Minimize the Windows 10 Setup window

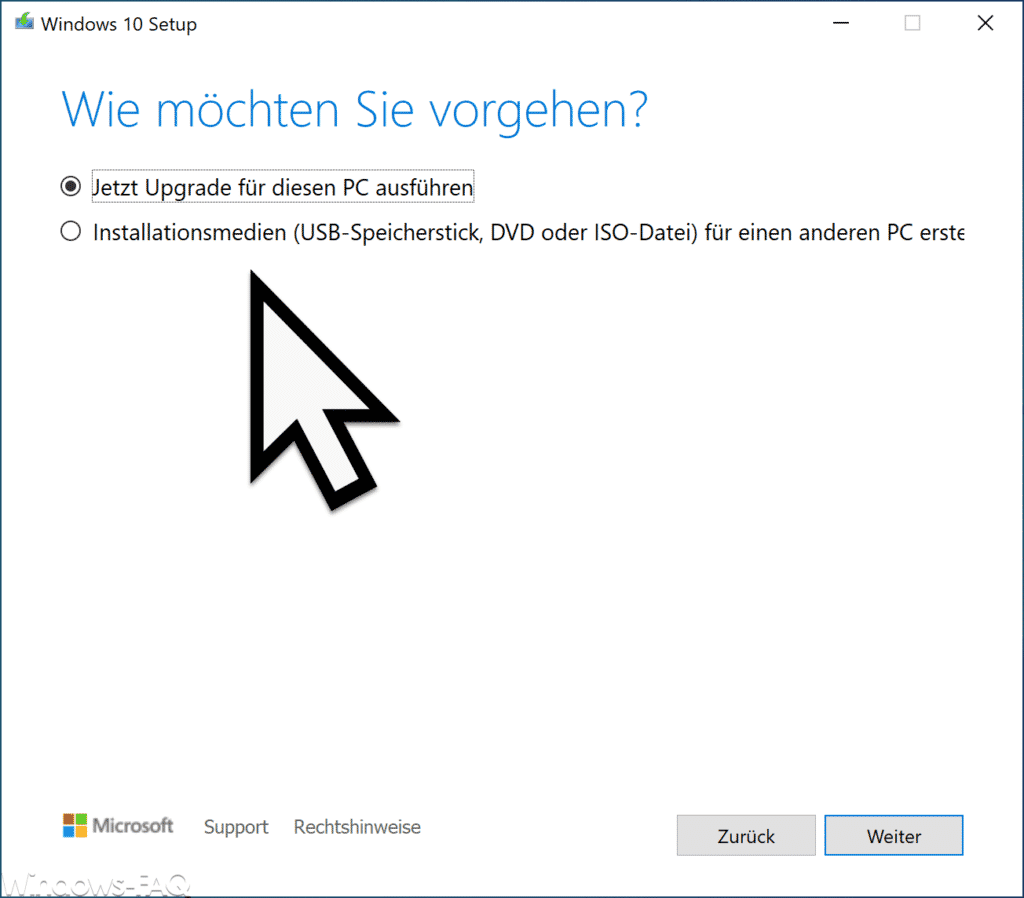coord(841,23)
